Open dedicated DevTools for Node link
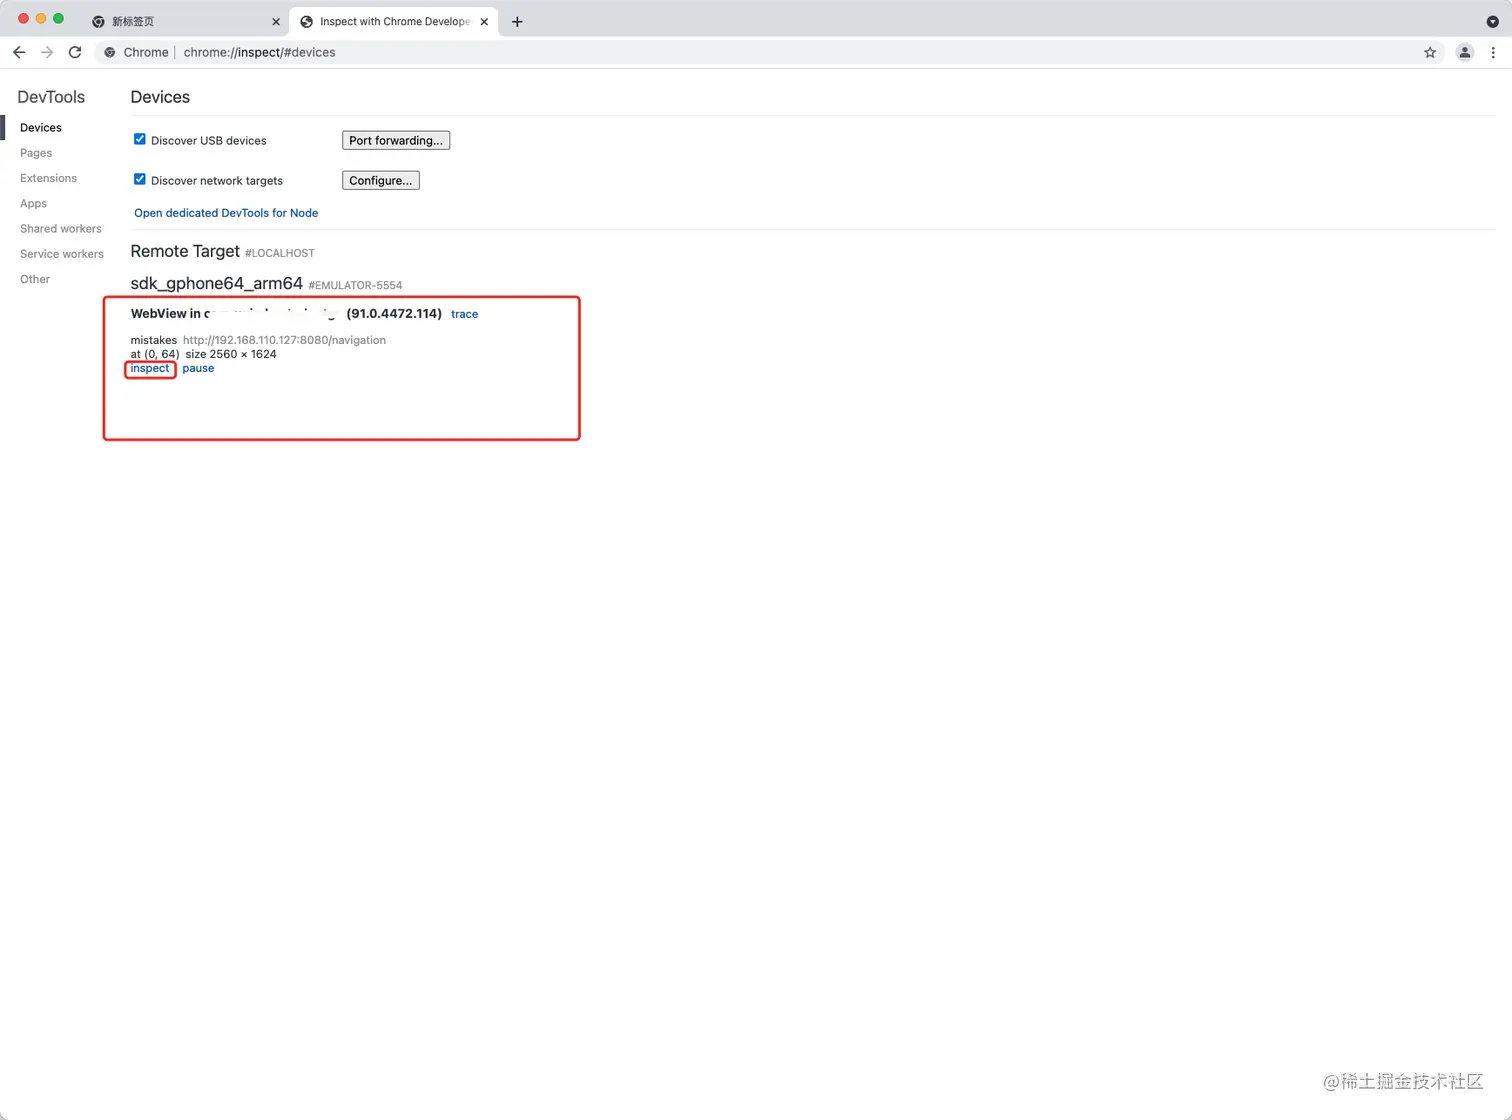 [226, 213]
